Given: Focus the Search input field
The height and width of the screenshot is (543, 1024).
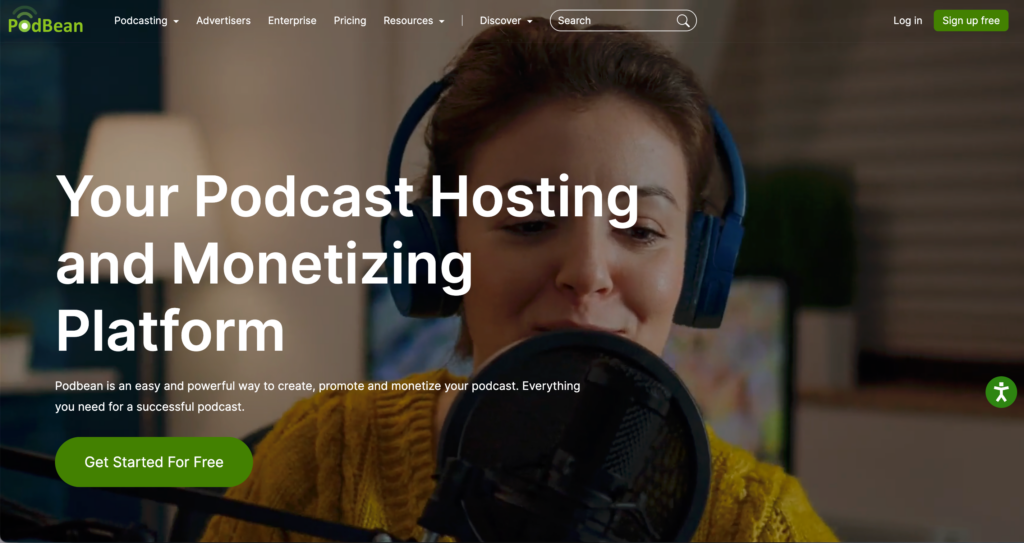Looking at the screenshot, I should tap(623, 21).
